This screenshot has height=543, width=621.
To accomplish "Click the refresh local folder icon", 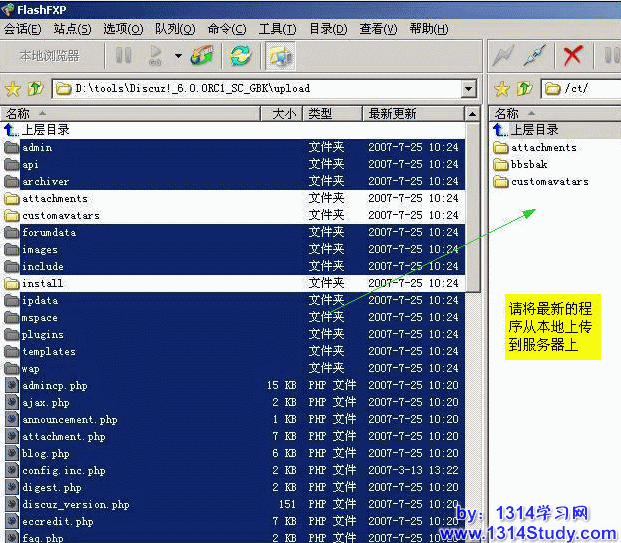I will (240, 56).
